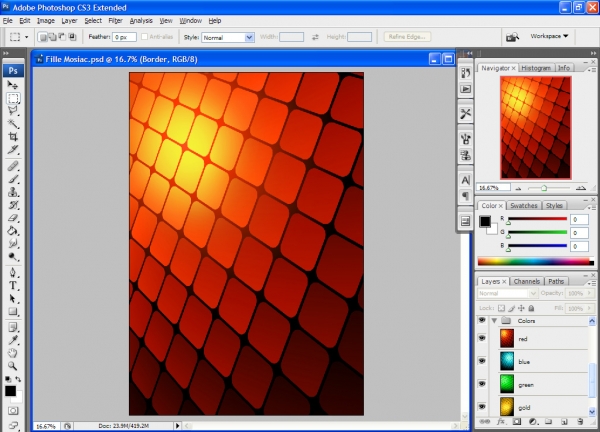
Task: Select the Pen tool
Action: tap(13, 272)
